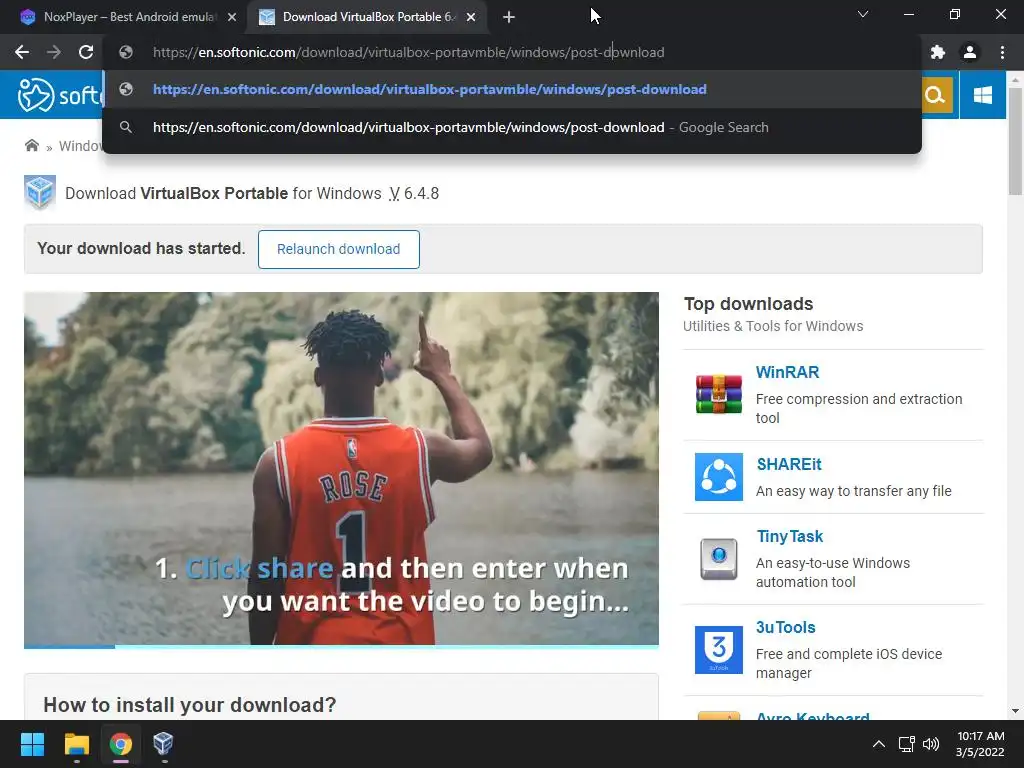Show hidden system tray icons
The image size is (1024, 768).
point(879,744)
